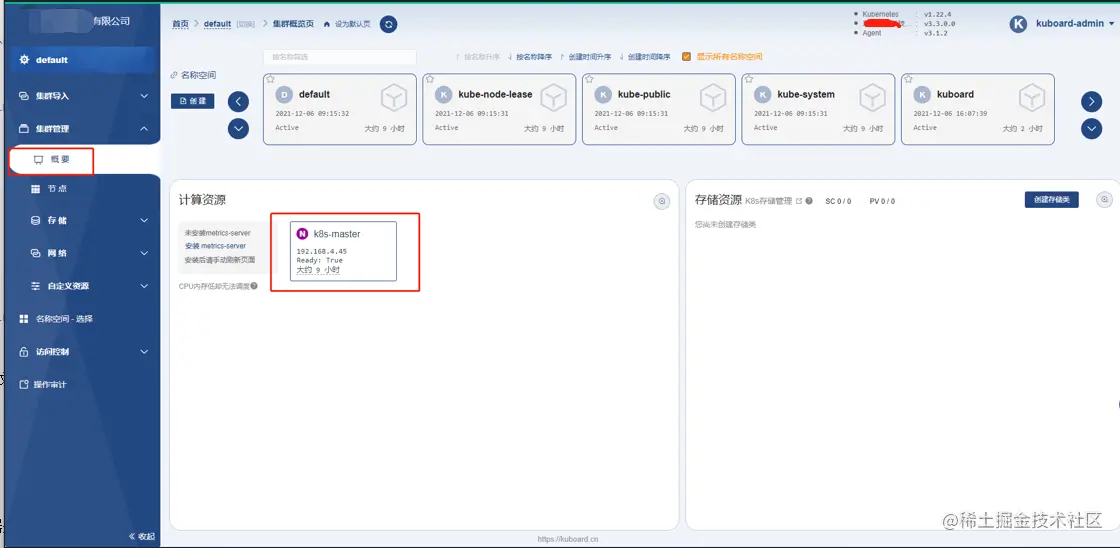Click the 创建 namespace button
Image resolution: width=1120 pixels, height=548 pixels.
point(192,101)
